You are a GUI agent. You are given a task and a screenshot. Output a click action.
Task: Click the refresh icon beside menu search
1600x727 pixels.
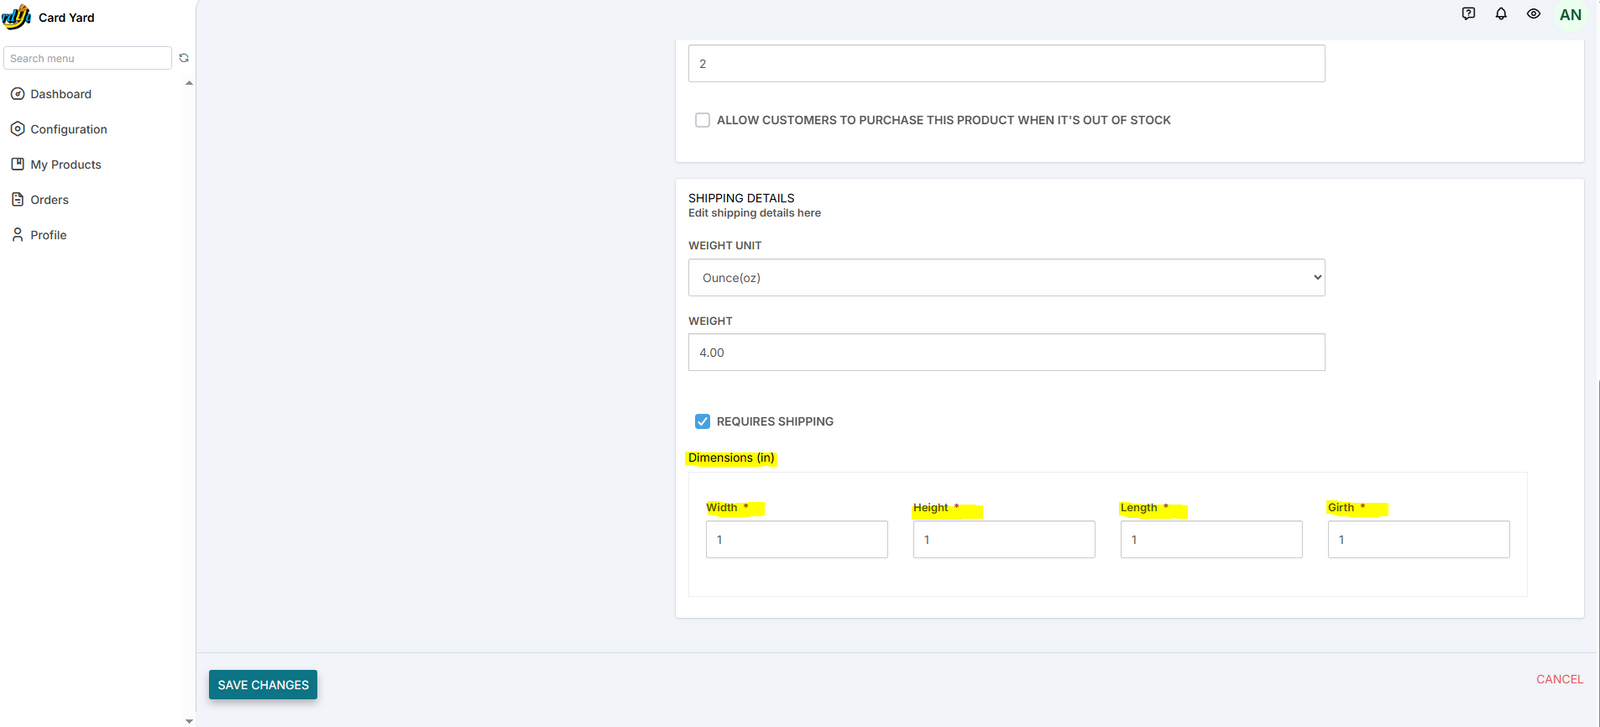[x=184, y=58]
